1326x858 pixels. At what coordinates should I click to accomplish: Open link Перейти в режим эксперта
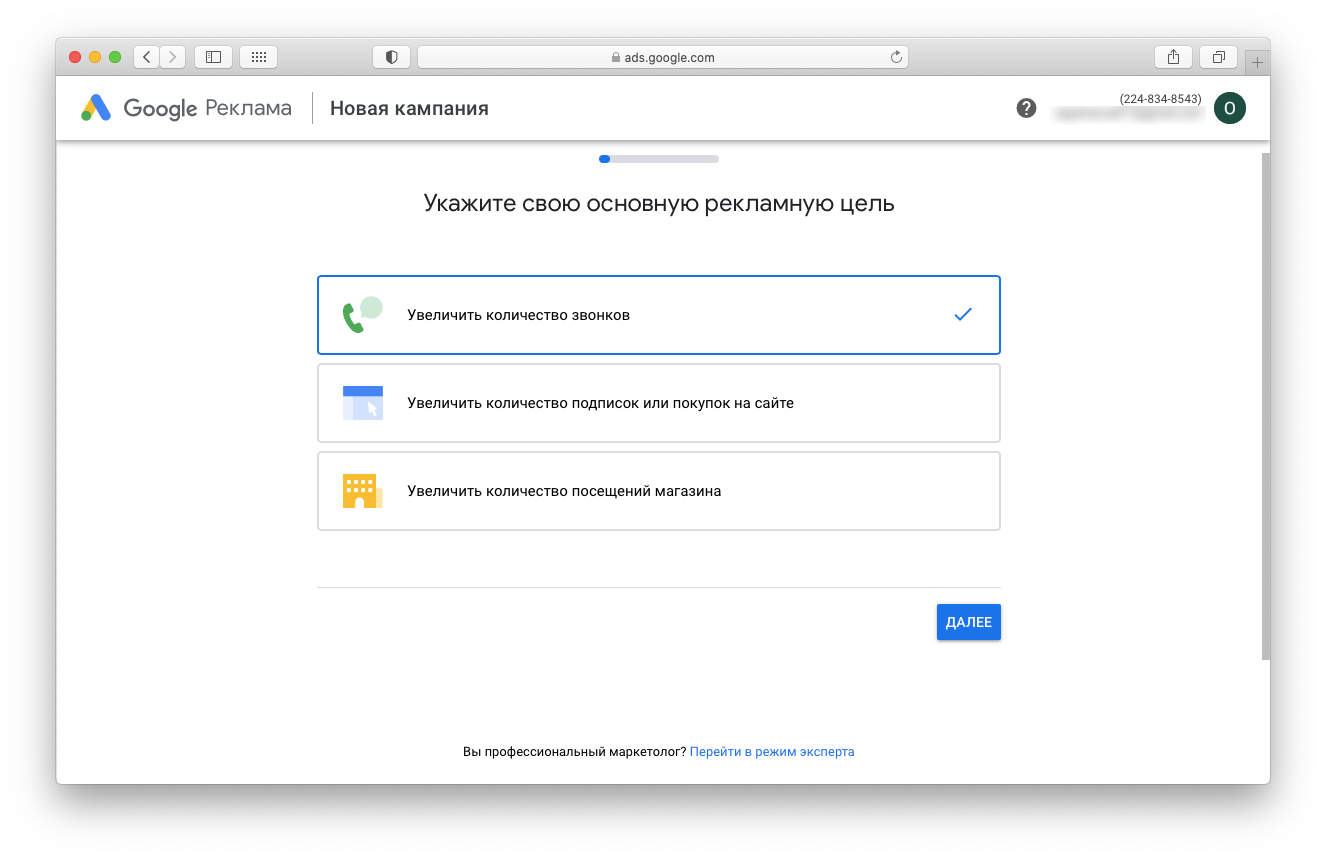772,751
